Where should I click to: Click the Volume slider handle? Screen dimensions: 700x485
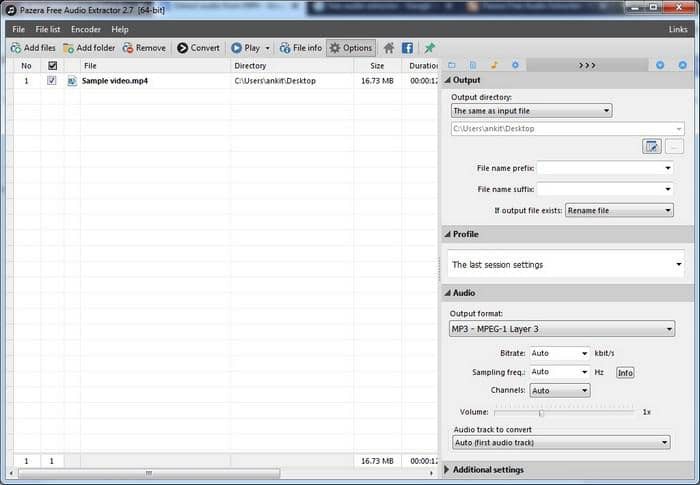coord(541,411)
